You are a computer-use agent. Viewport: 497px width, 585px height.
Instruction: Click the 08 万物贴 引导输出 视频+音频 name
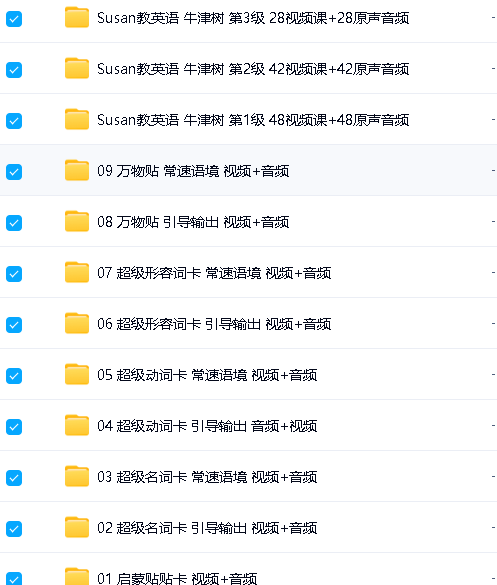(193, 222)
